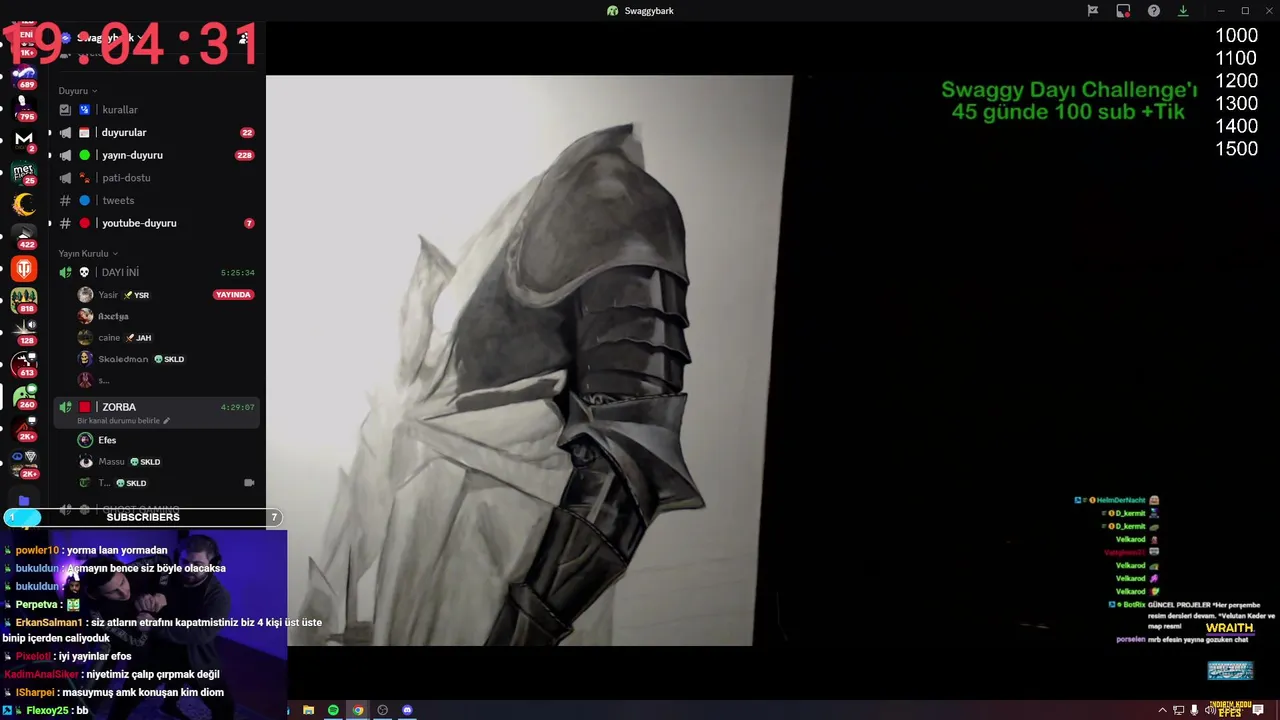The width and height of the screenshot is (1280, 720).
Task: Collapse the Yayın Kurulu category
Action: click(x=88, y=254)
